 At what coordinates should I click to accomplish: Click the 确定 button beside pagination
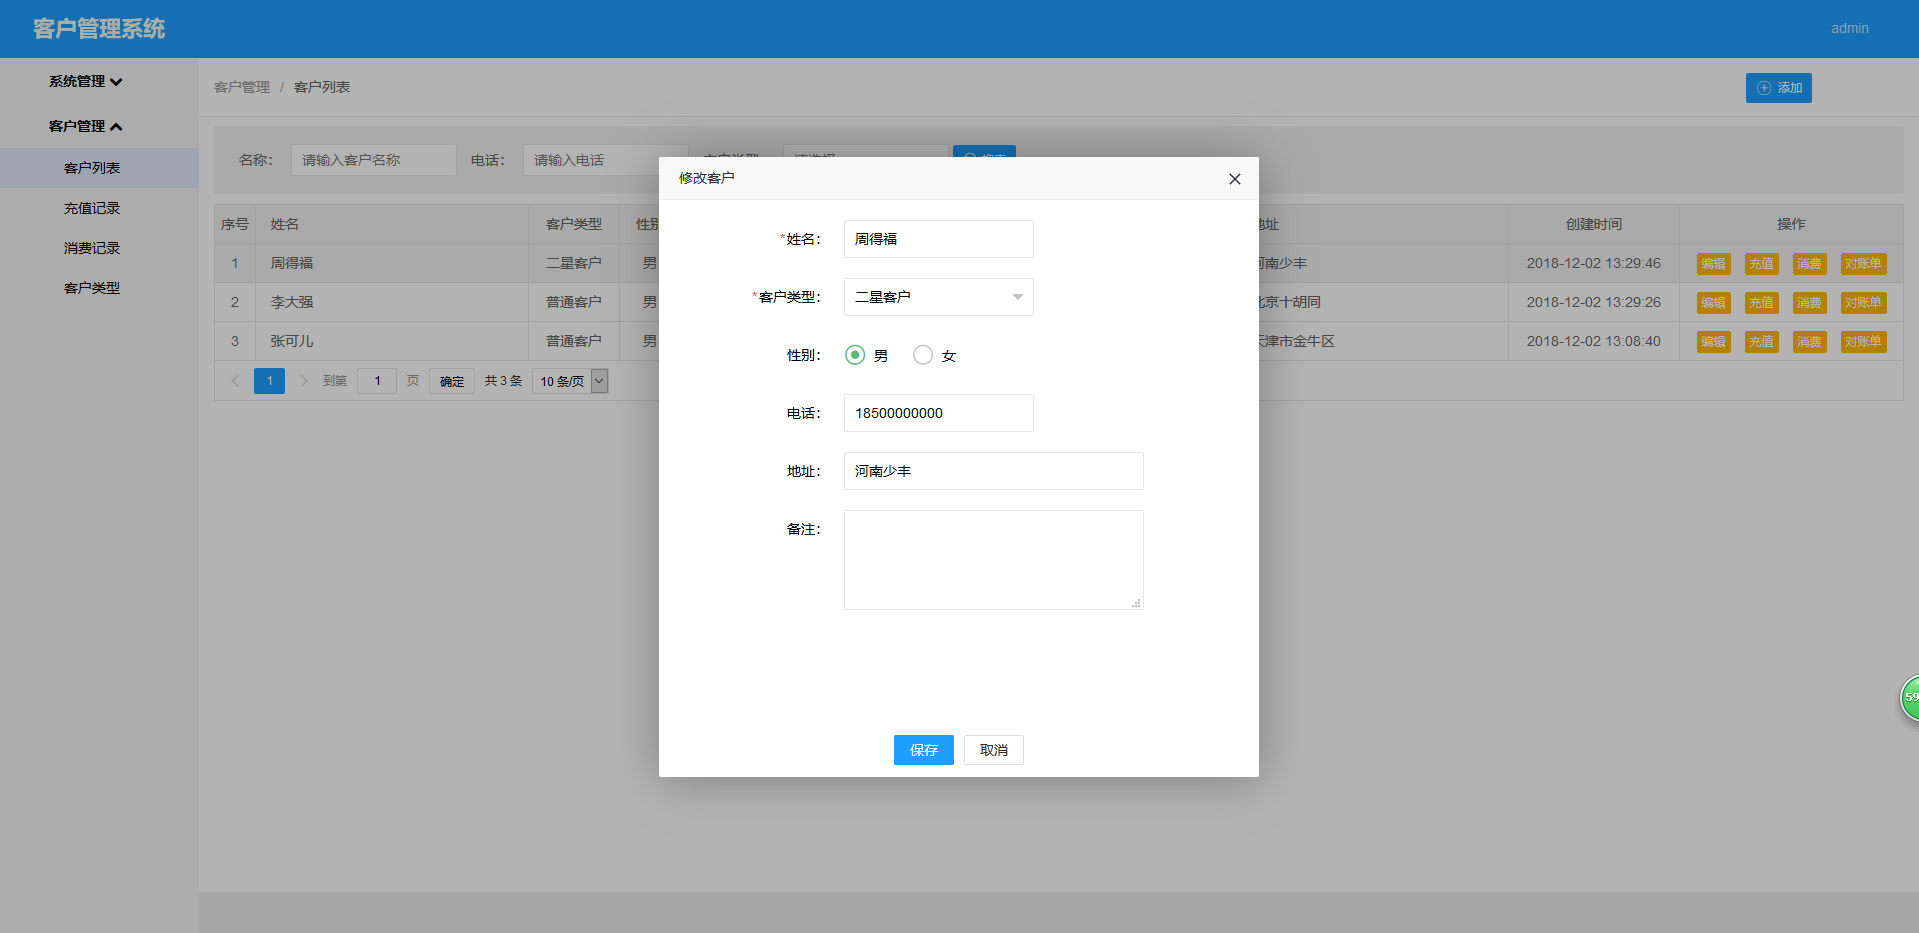click(x=451, y=381)
